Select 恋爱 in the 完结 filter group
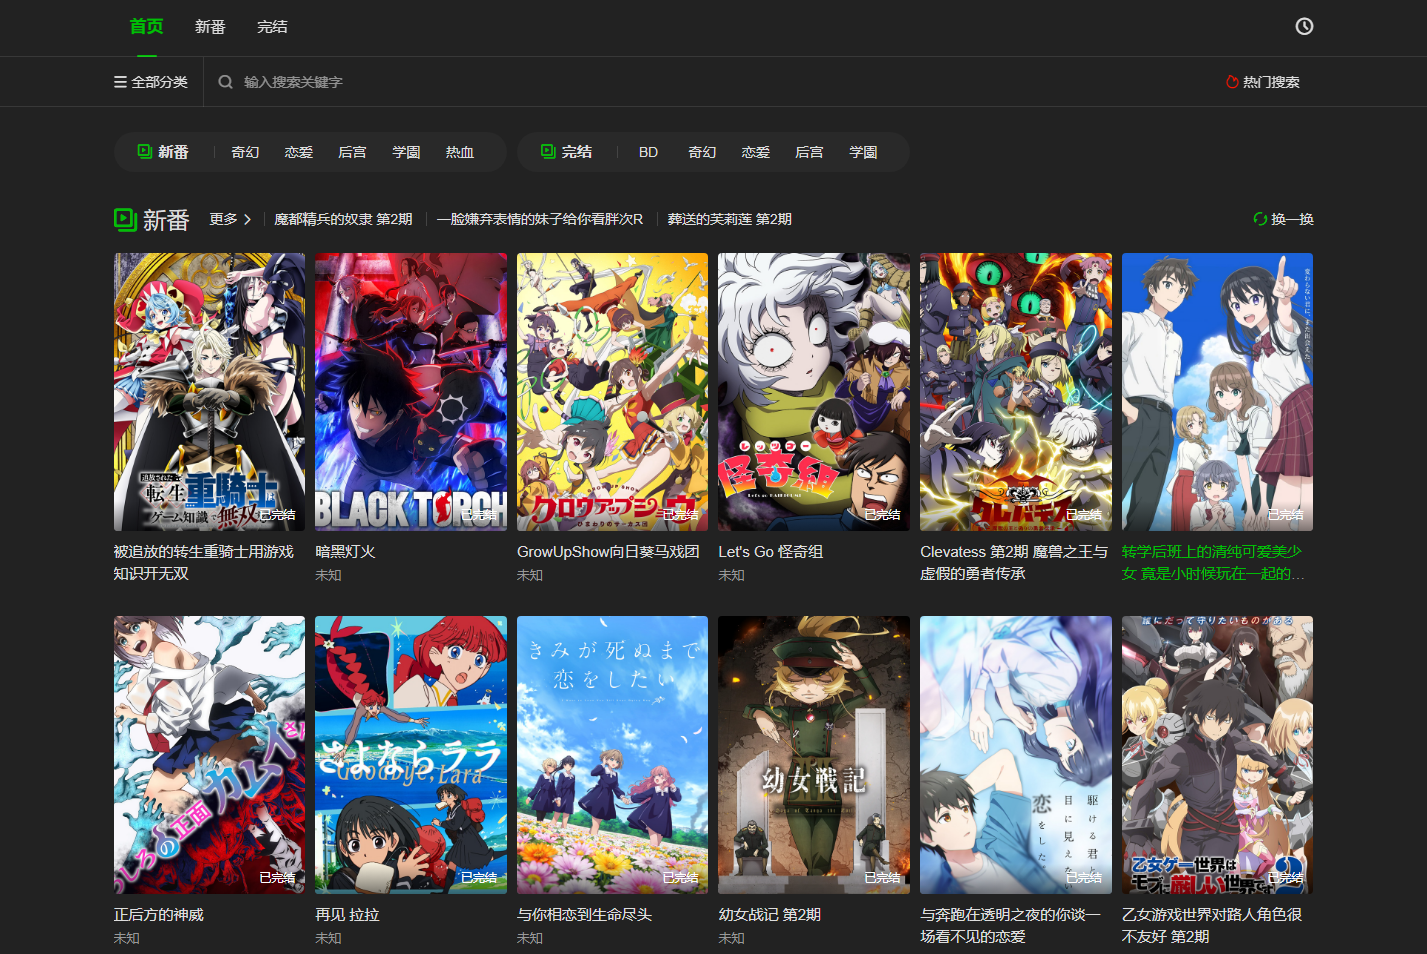Screen dimensions: 1427x954 (756, 152)
